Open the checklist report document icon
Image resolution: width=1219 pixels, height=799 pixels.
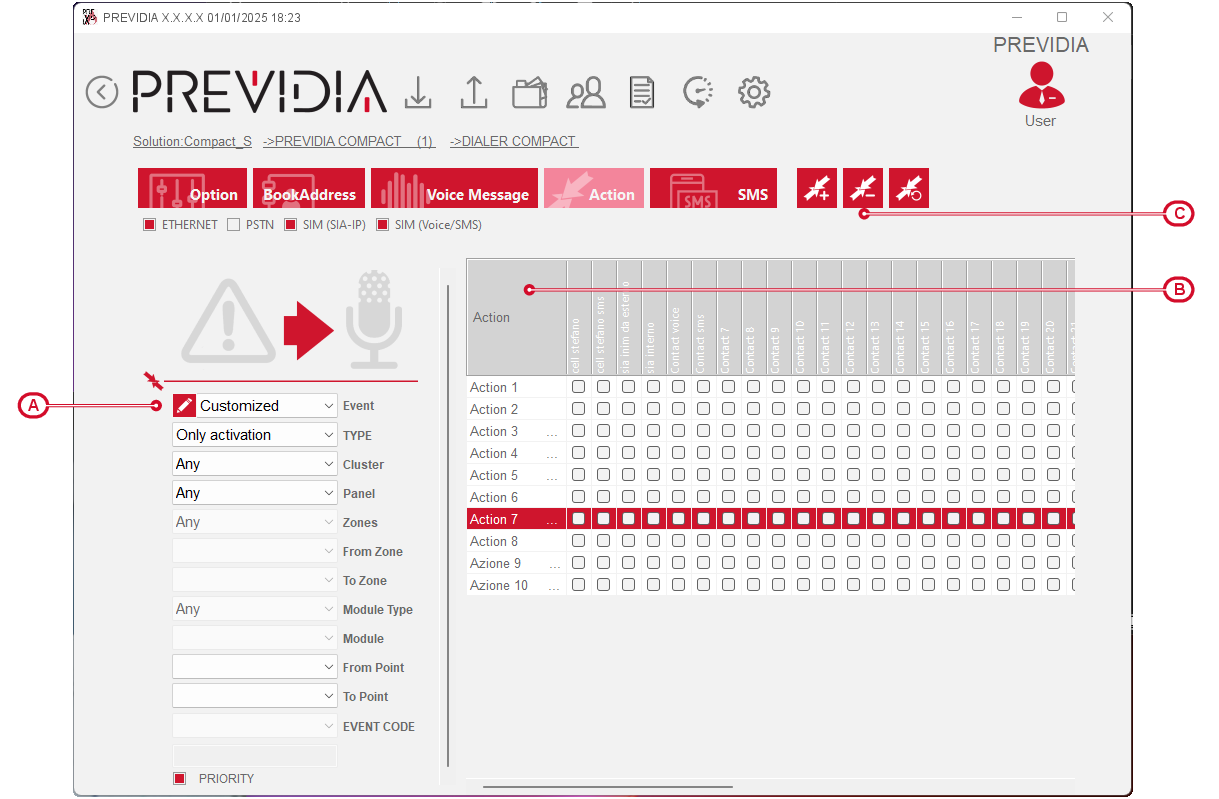642,93
